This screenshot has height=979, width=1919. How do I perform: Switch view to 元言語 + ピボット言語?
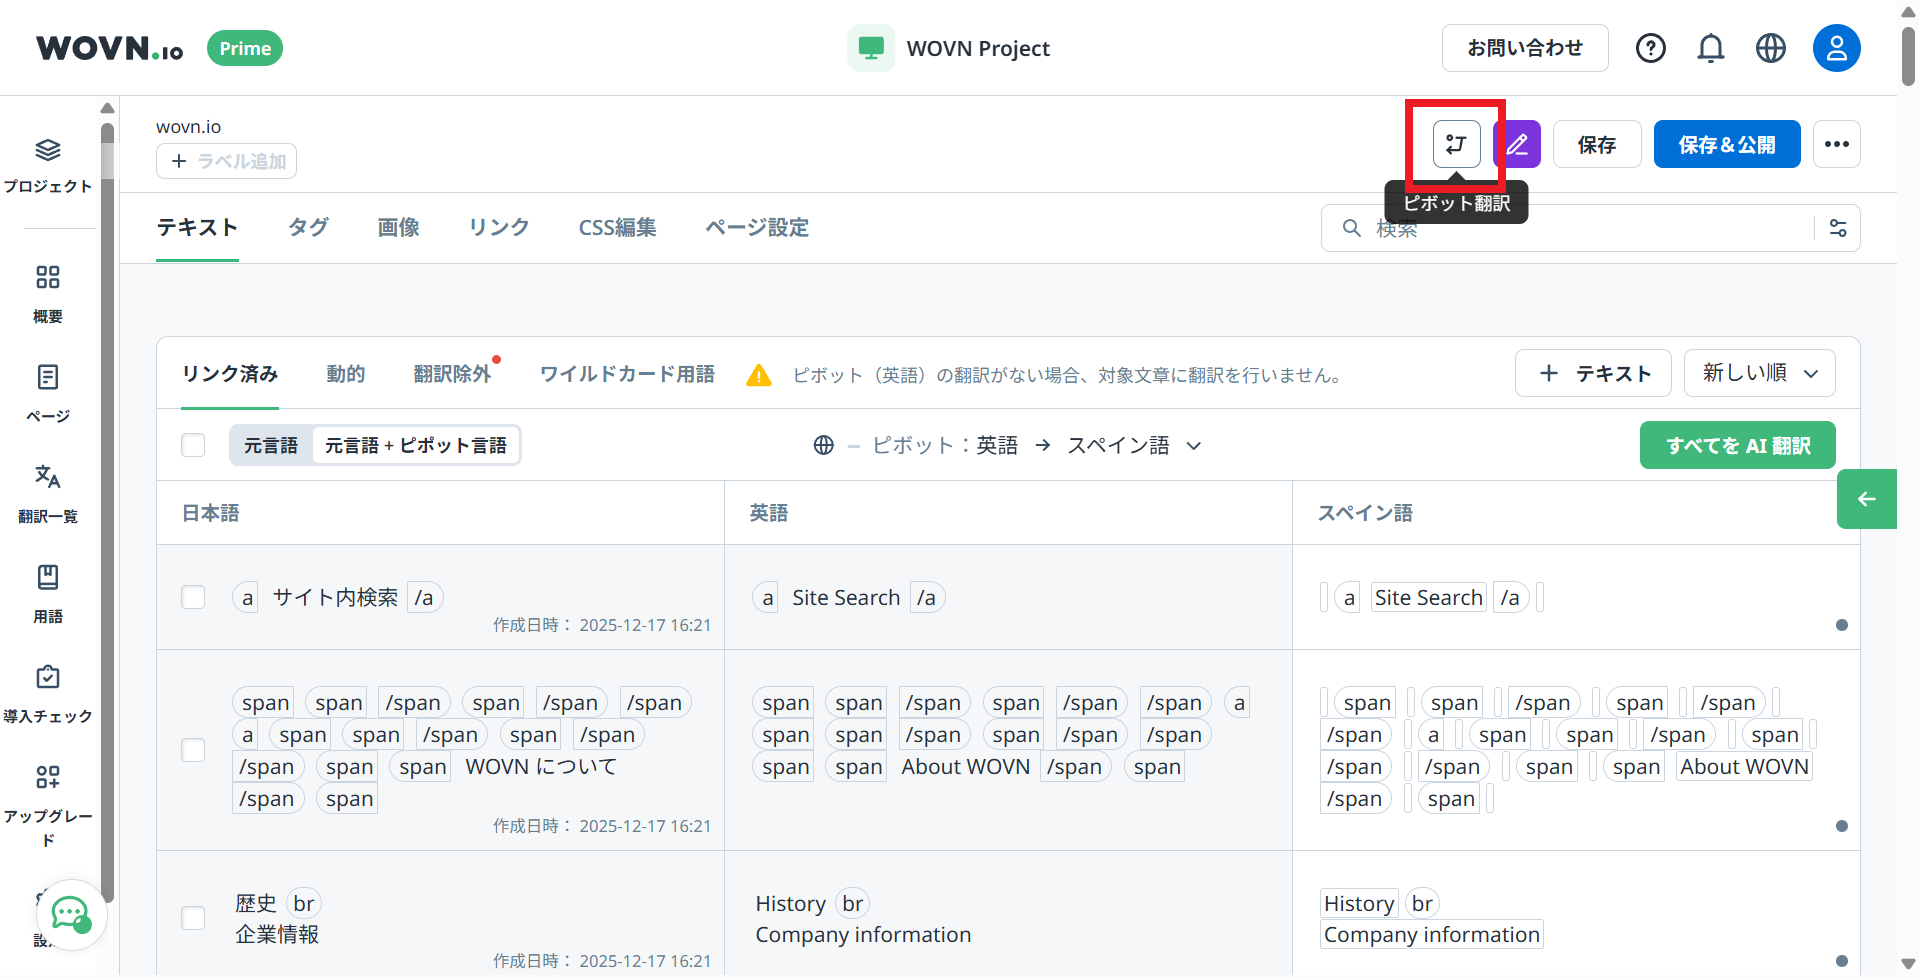tap(415, 445)
